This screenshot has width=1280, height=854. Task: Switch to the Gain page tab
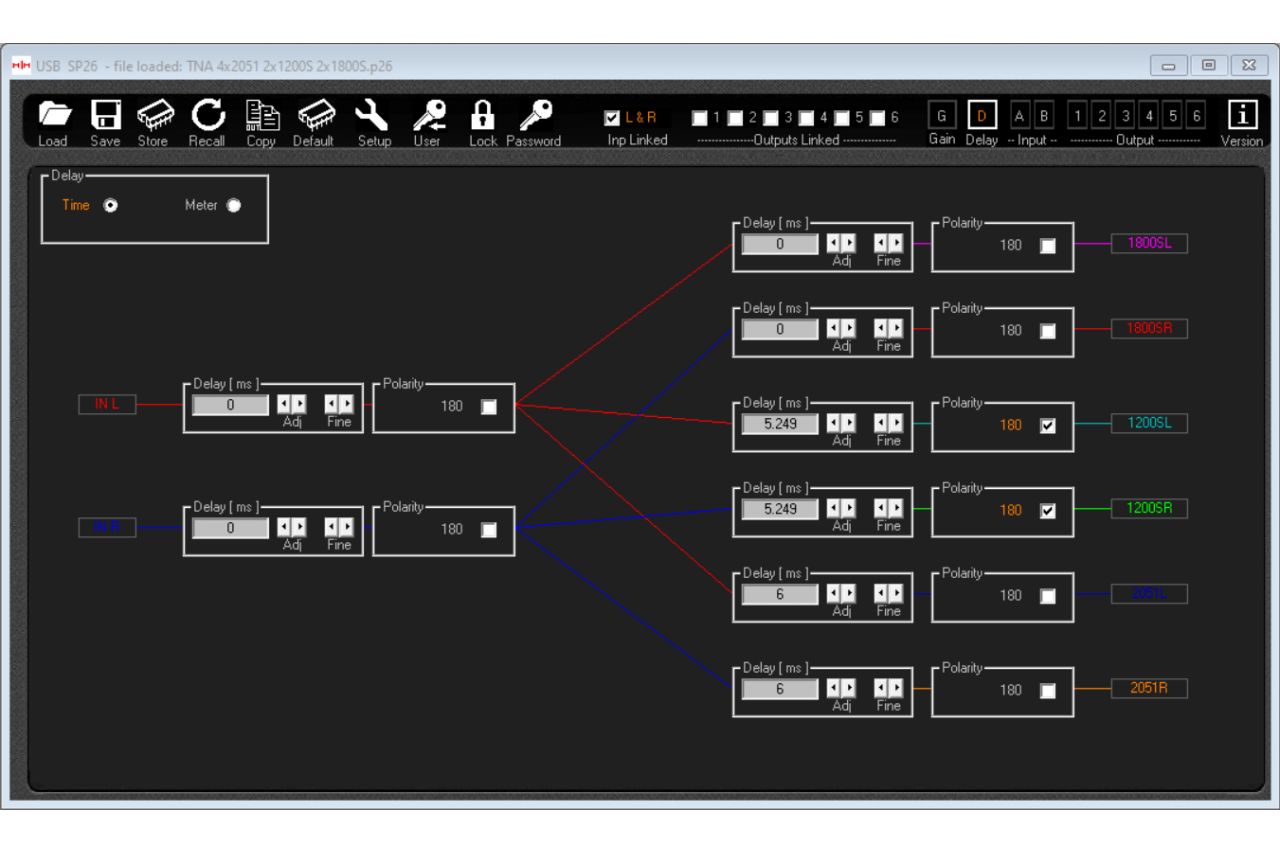coord(941,116)
